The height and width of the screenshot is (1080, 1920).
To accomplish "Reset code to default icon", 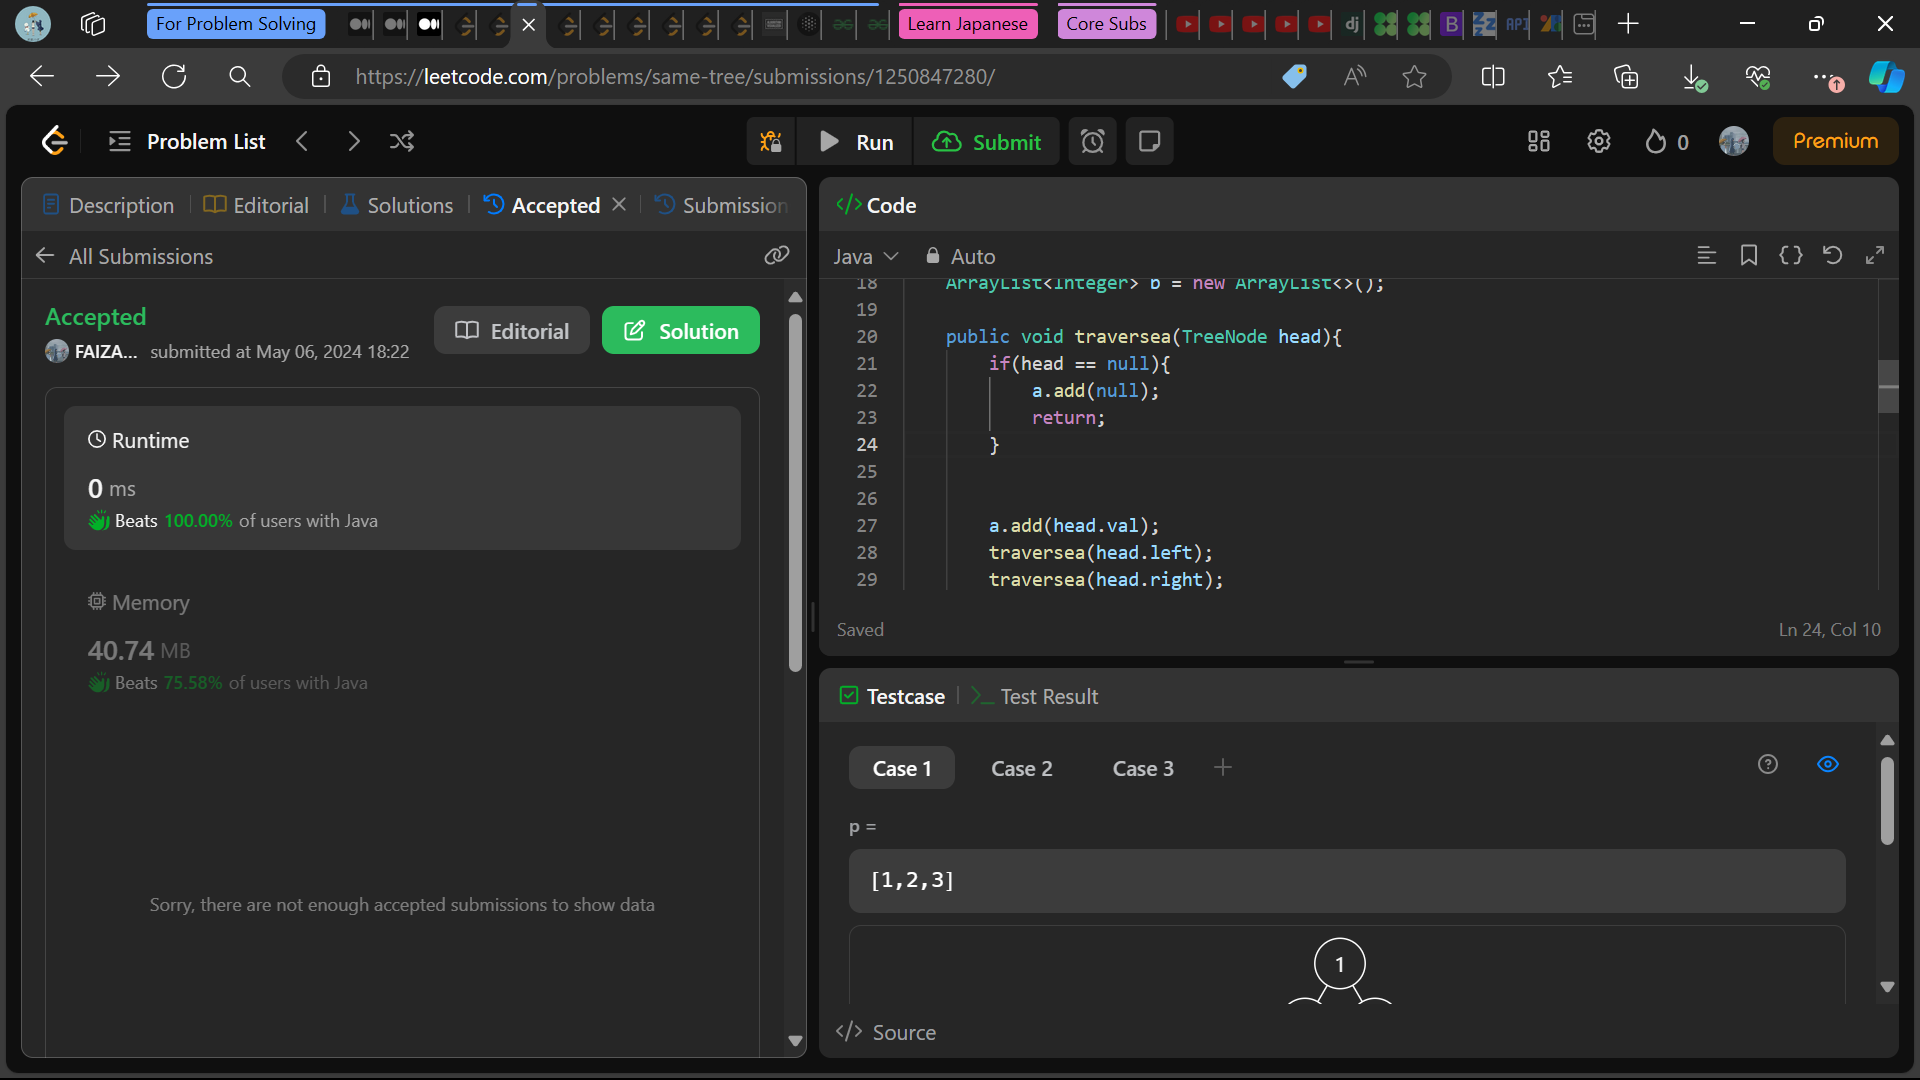I will point(1833,256).
